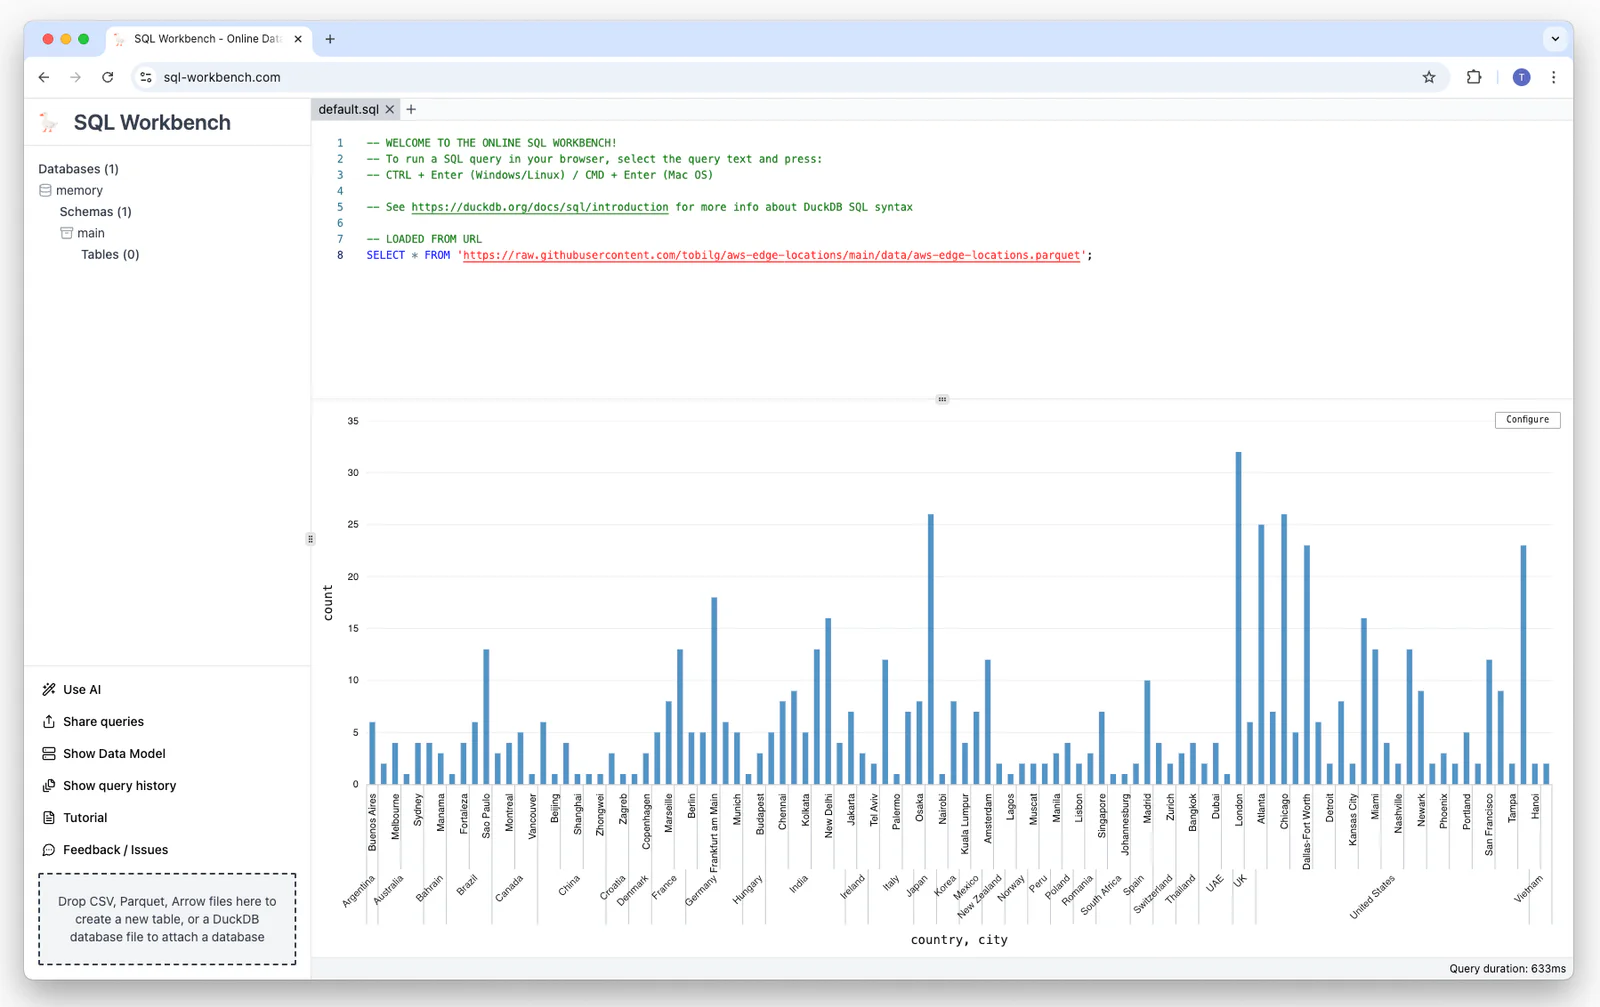Click the Share queries upload icon
Viewport: 1600px width, 1007px height.
[x=49, y=721]
